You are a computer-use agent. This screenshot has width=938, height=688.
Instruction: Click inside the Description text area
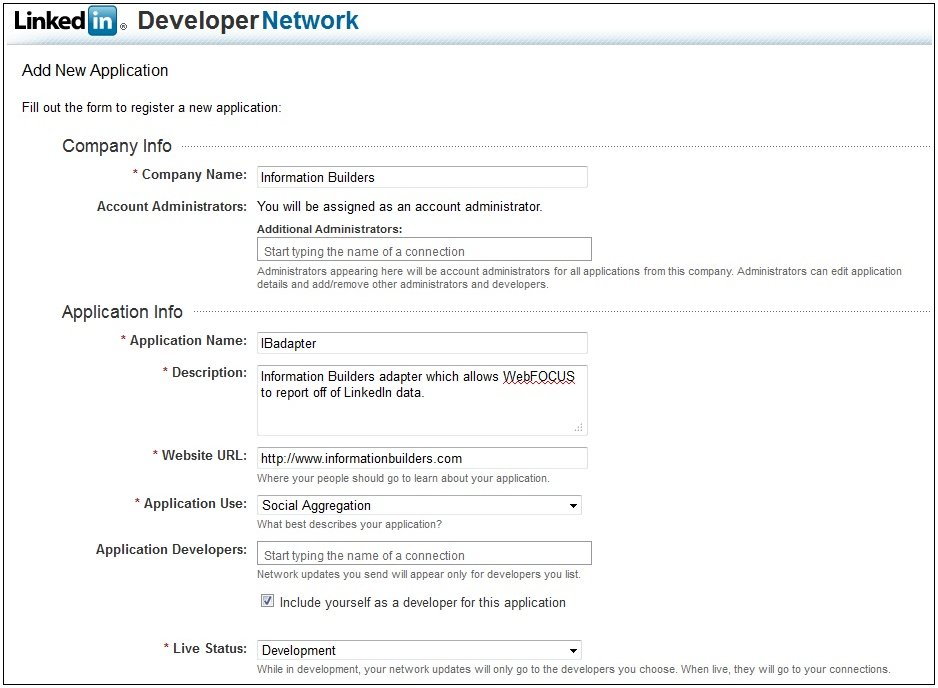coord(422,400)
